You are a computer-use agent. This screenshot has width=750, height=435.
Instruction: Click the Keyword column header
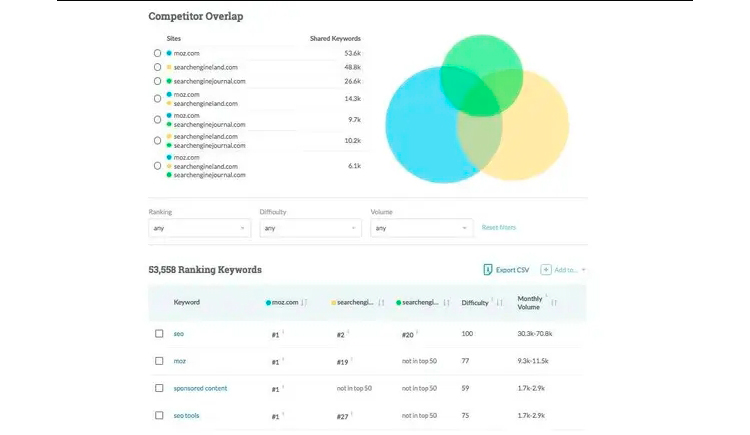(x=187, y=303)
